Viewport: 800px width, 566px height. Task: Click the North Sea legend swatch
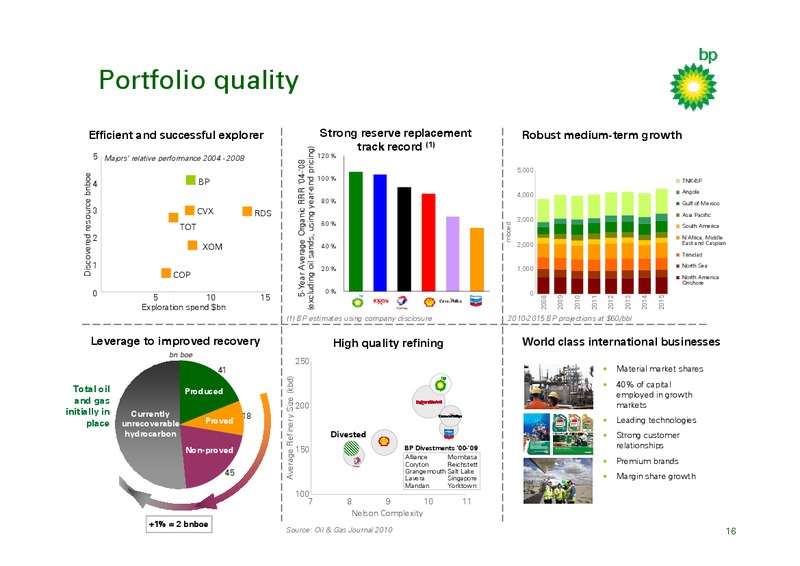pyautogui.click(x=678, y=266)
